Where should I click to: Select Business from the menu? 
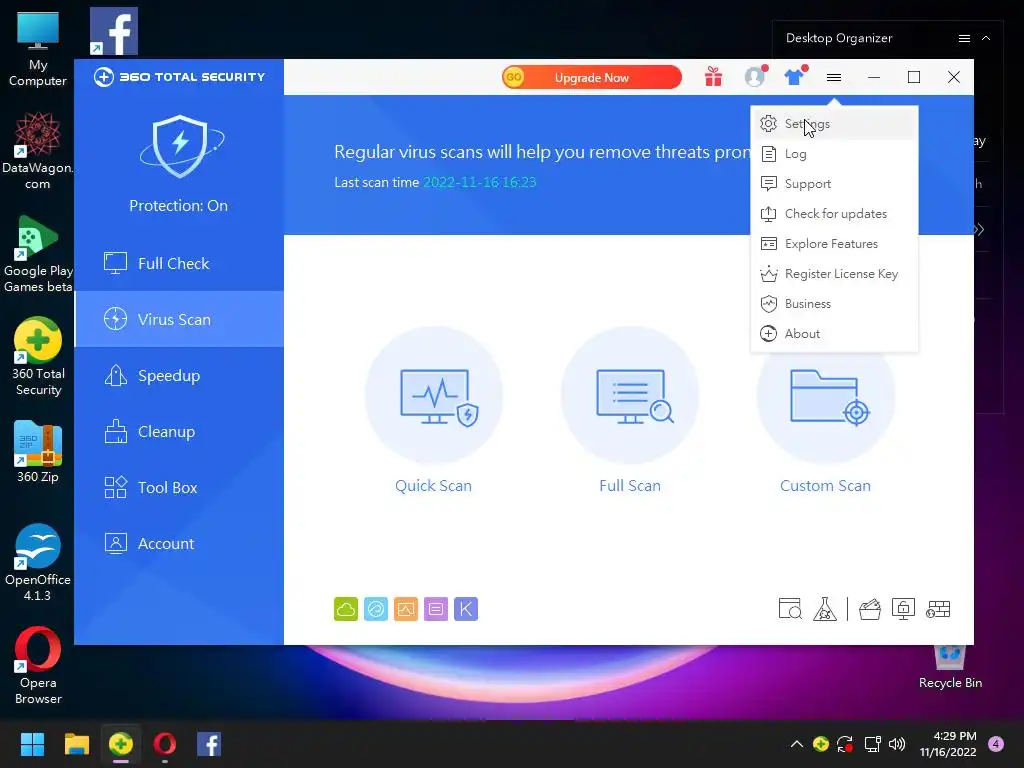point(835,304)
